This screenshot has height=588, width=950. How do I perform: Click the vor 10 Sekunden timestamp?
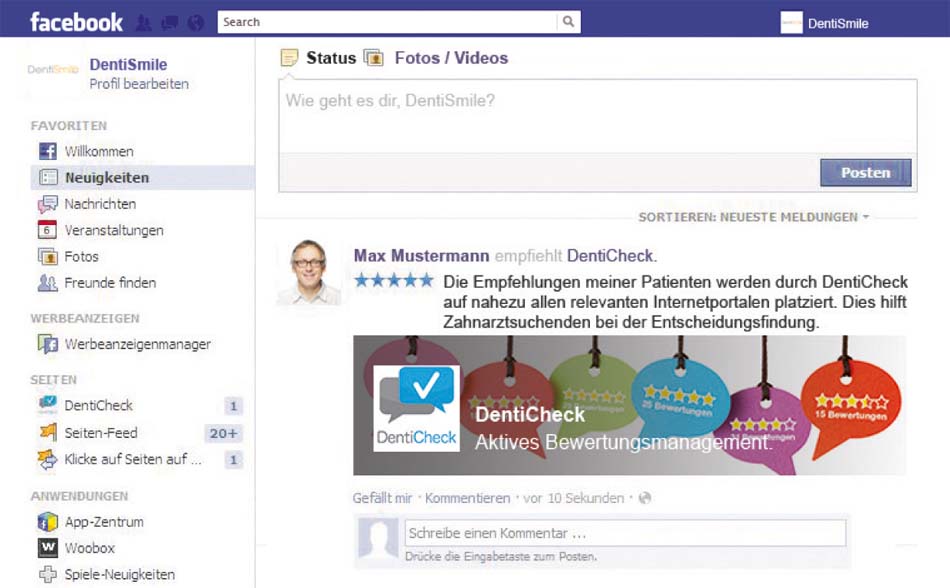pos(573,498)
